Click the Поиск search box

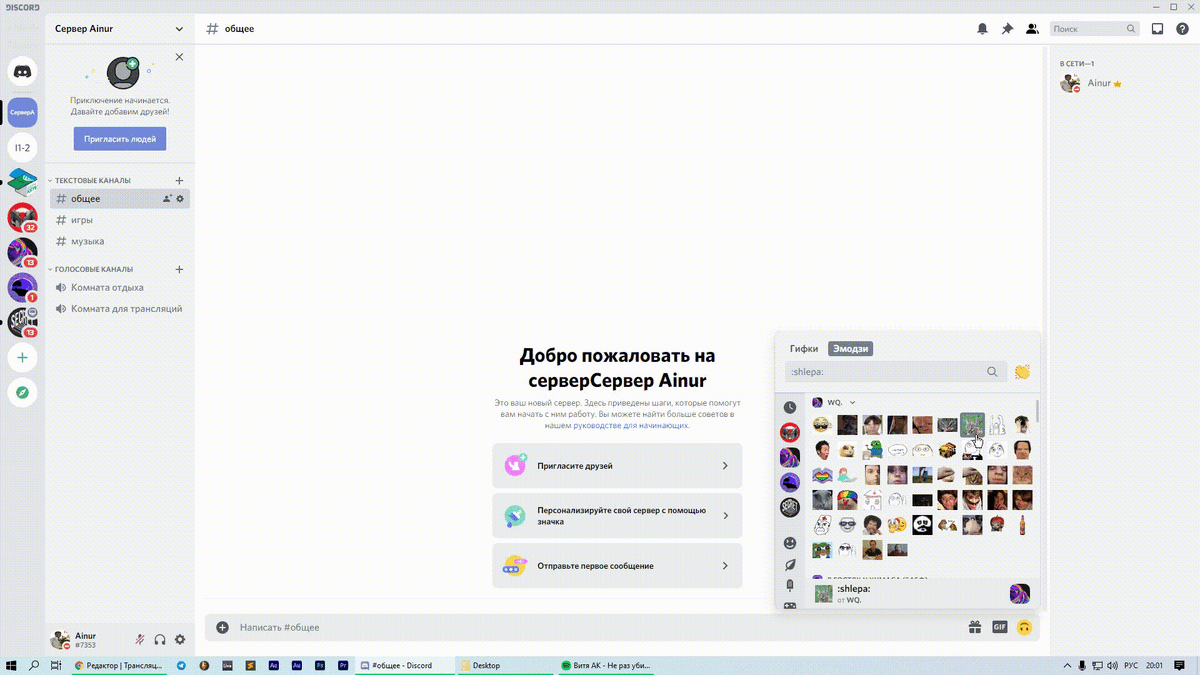(x=1094, y=29)
